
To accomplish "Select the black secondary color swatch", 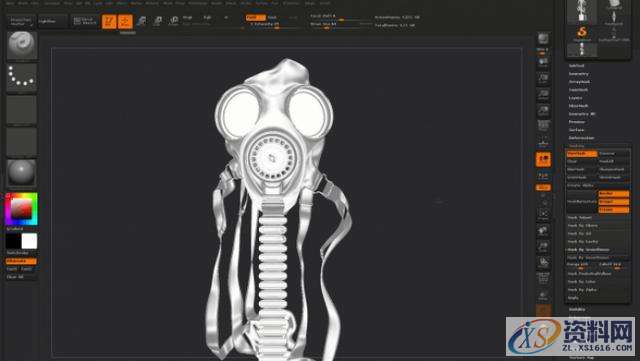I will point(13,241).
